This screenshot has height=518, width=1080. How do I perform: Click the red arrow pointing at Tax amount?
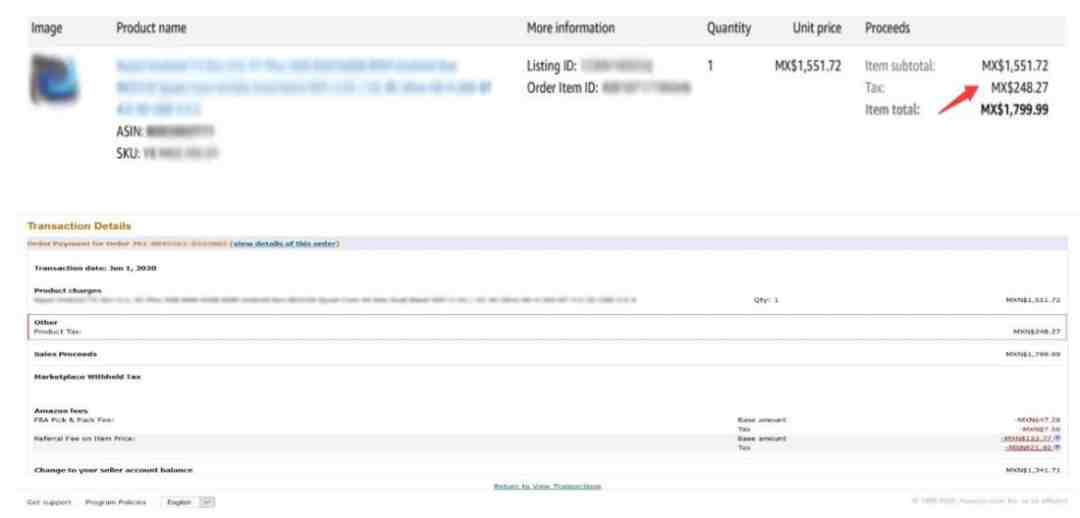[959, 100]
